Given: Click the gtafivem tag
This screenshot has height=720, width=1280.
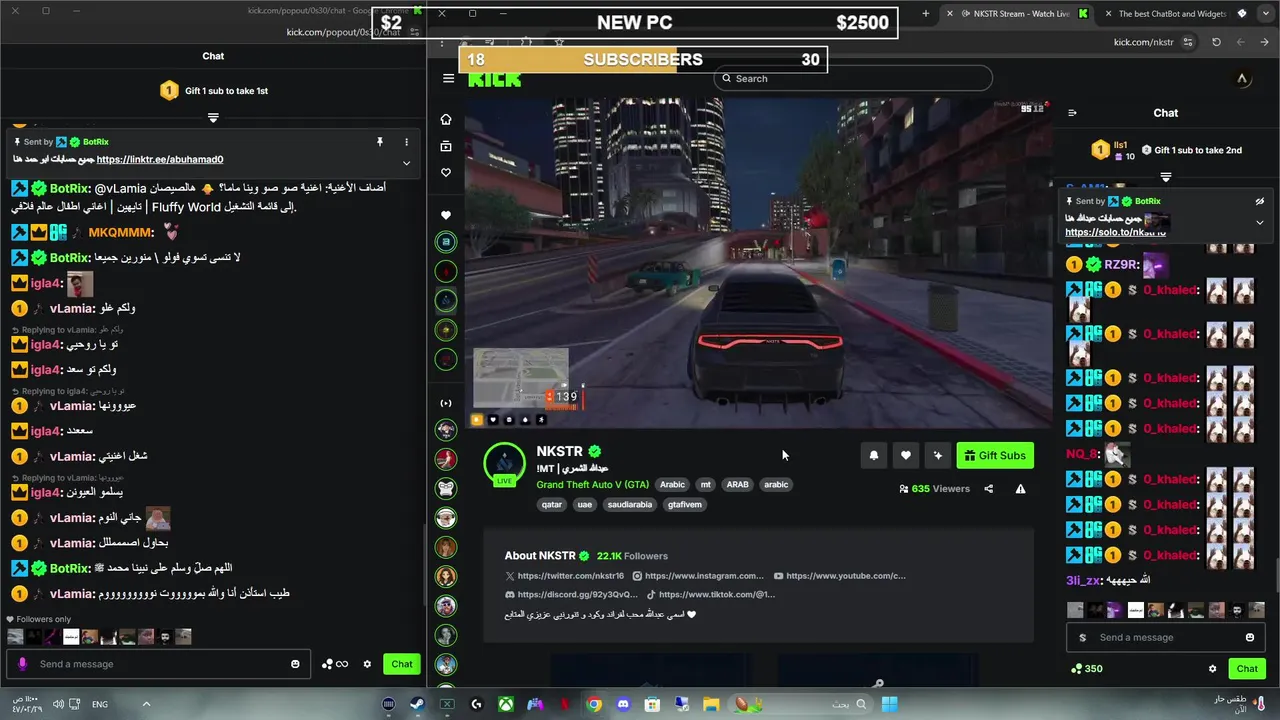Looking at the screenshot, I should [685, 505].
